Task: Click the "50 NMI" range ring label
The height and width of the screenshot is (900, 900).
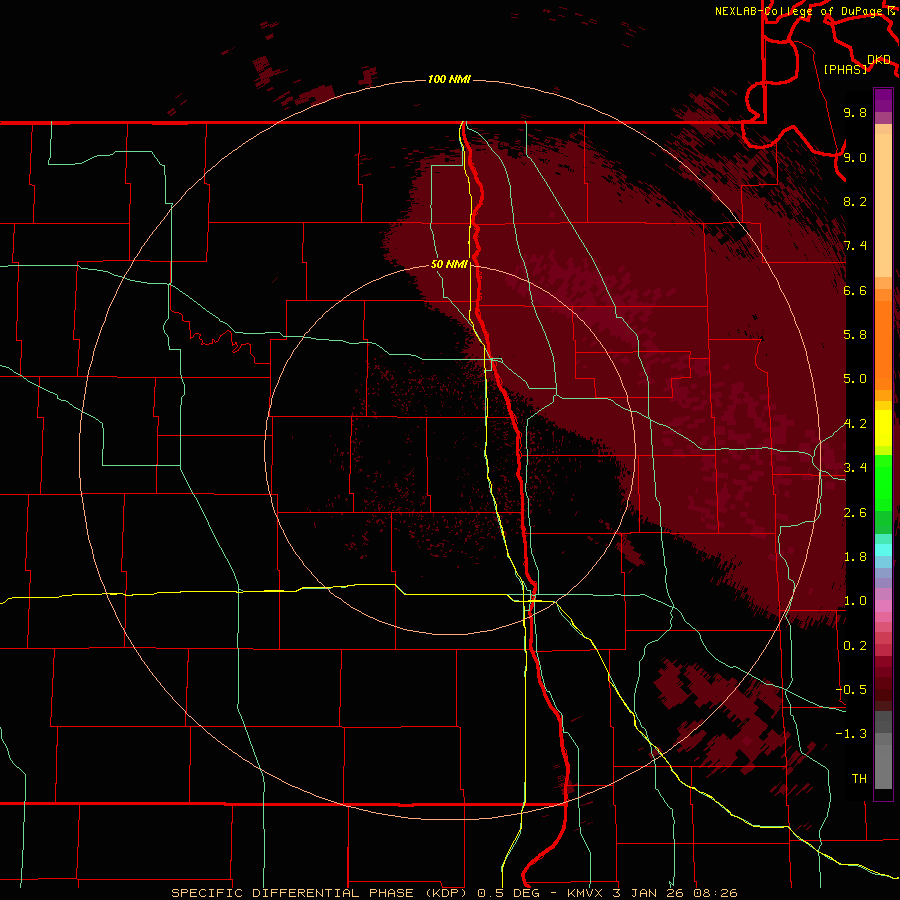Action: coord(449,264)
